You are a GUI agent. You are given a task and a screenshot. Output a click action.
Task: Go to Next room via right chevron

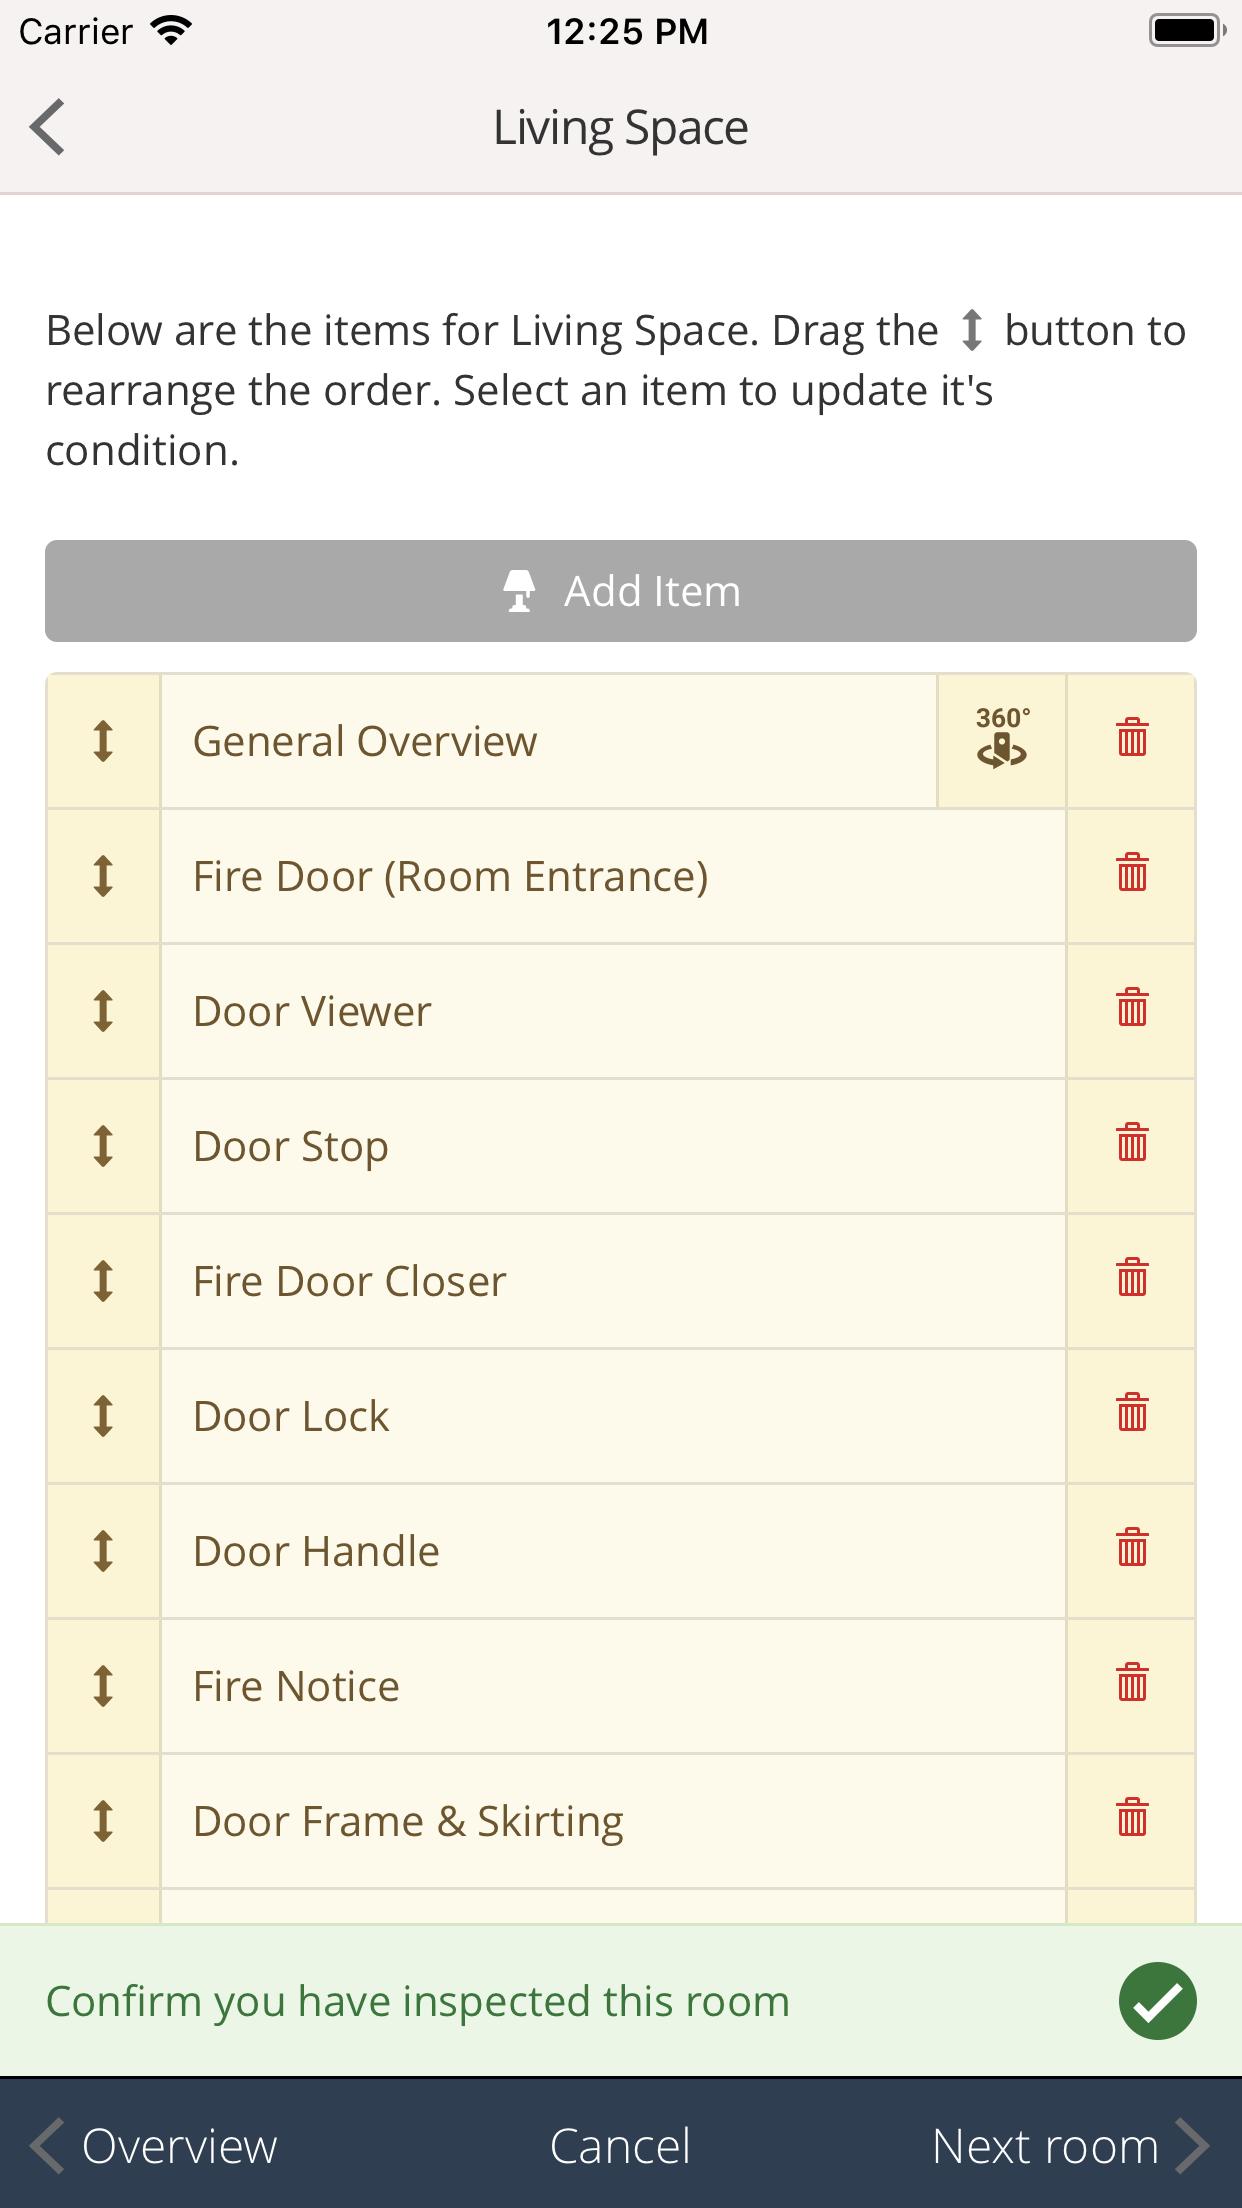pyautogui.click(x=1071, y=2146)
